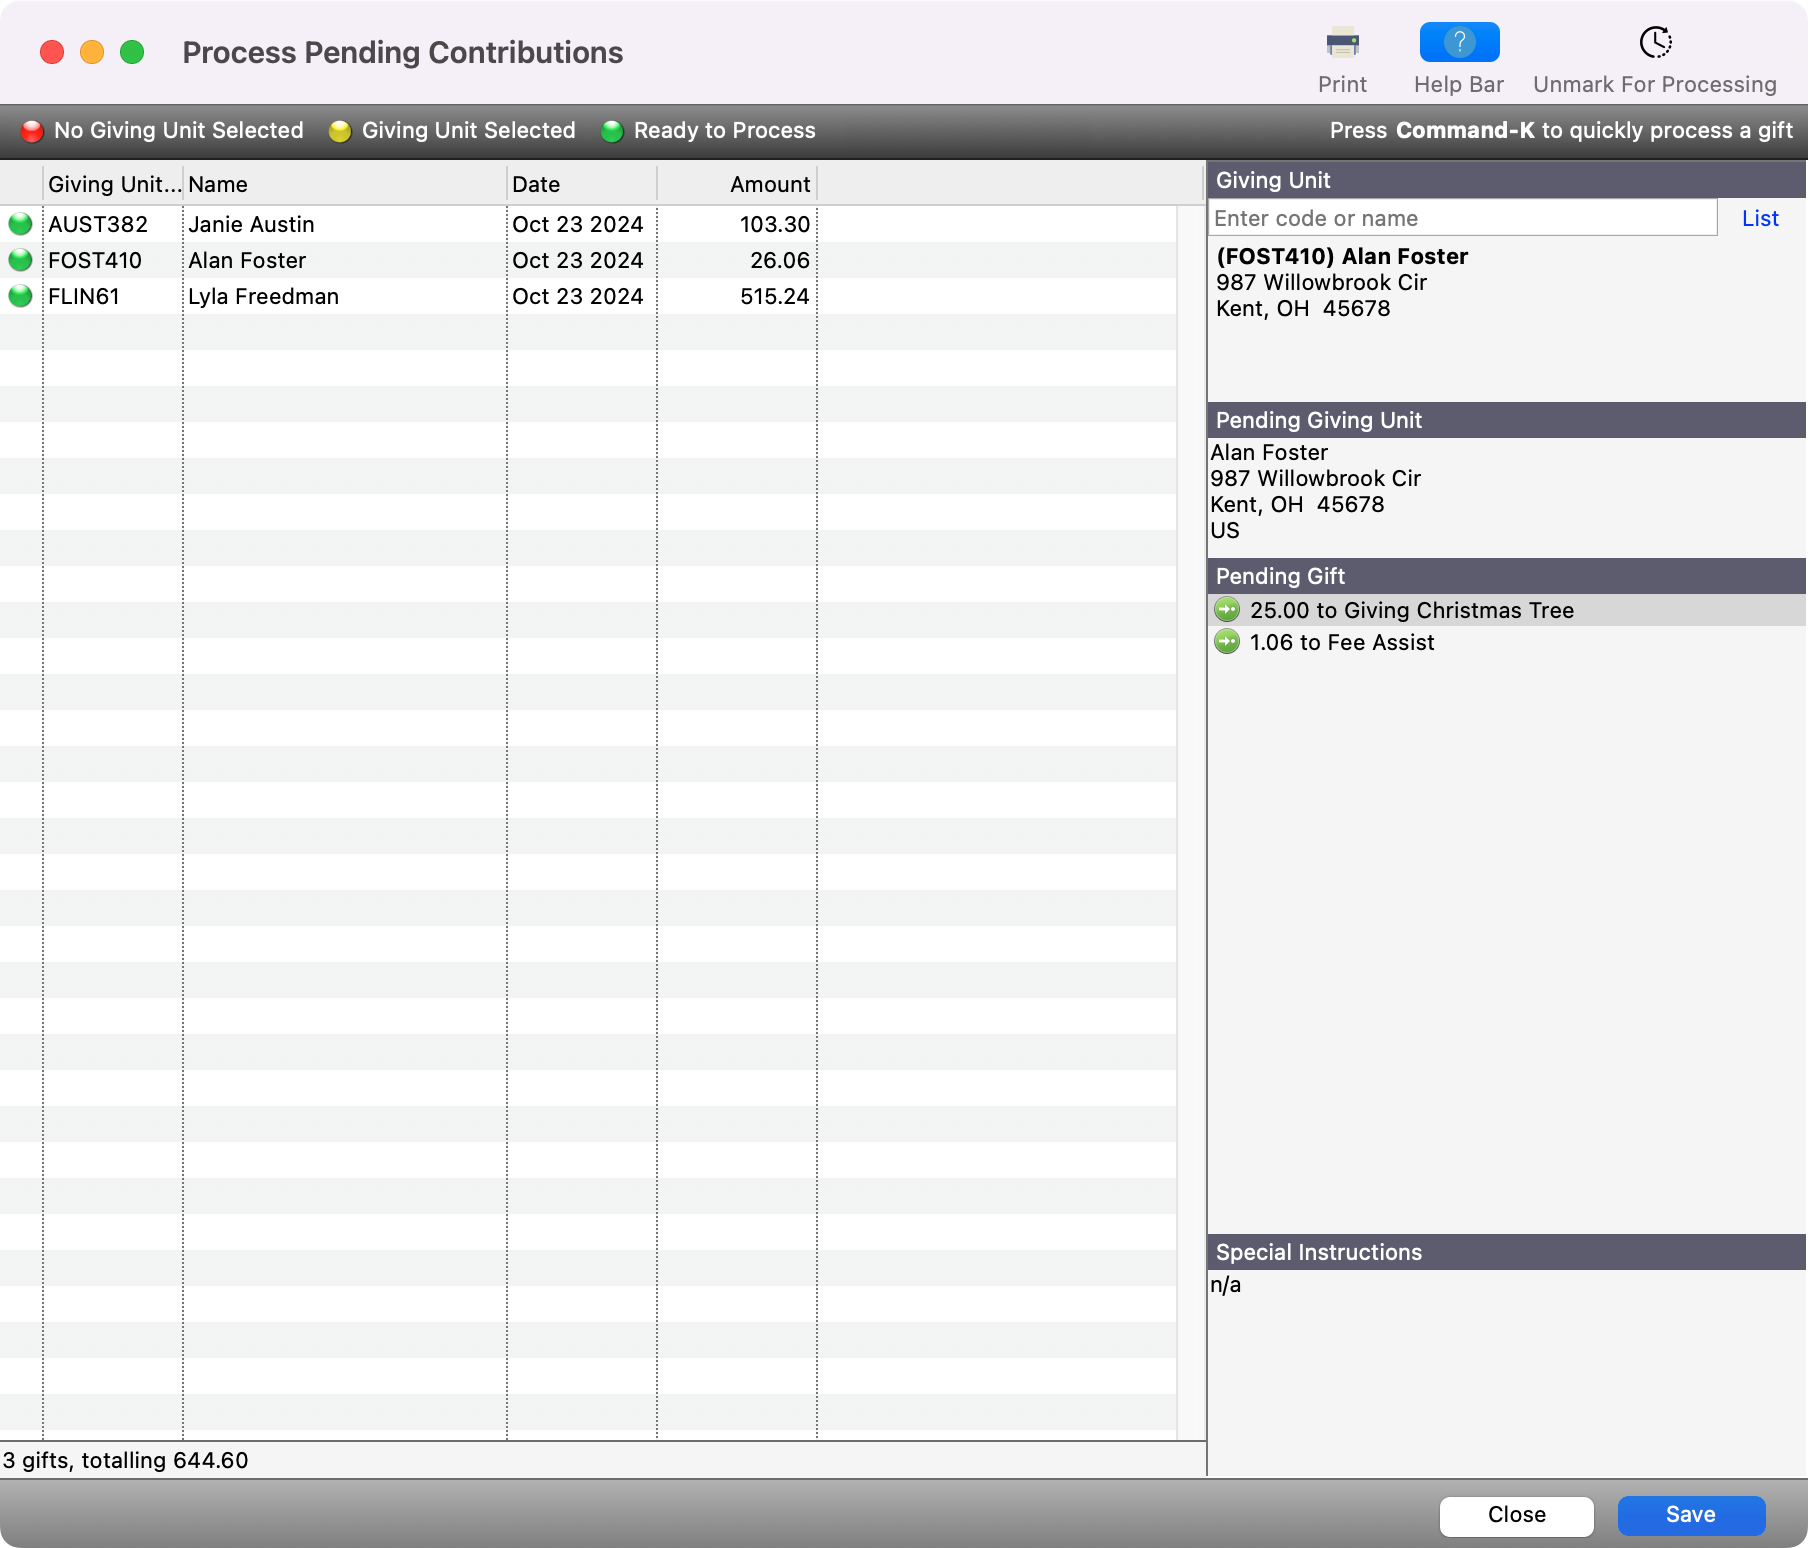The image size is (1808, 1548).
Task: Click Unmark For Processing clock icon
Action: [x=1655, y=43]
